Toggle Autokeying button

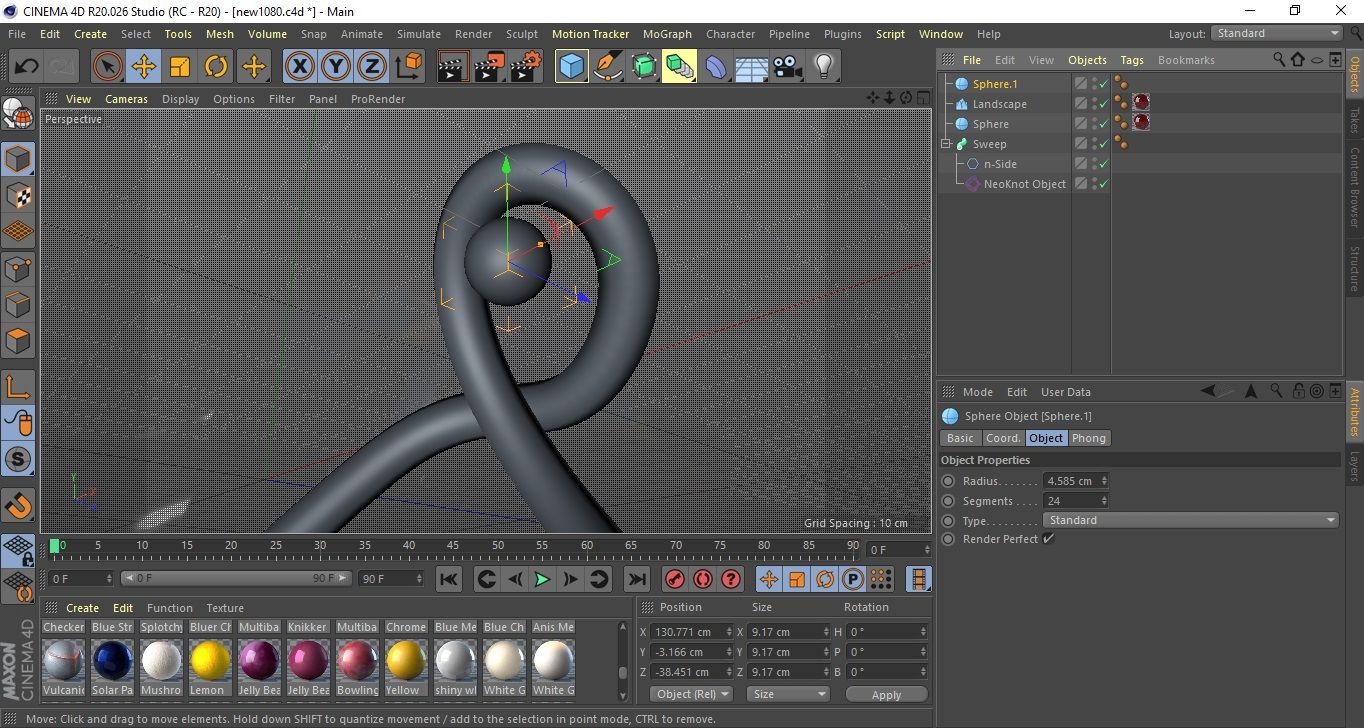pos(703,579)
